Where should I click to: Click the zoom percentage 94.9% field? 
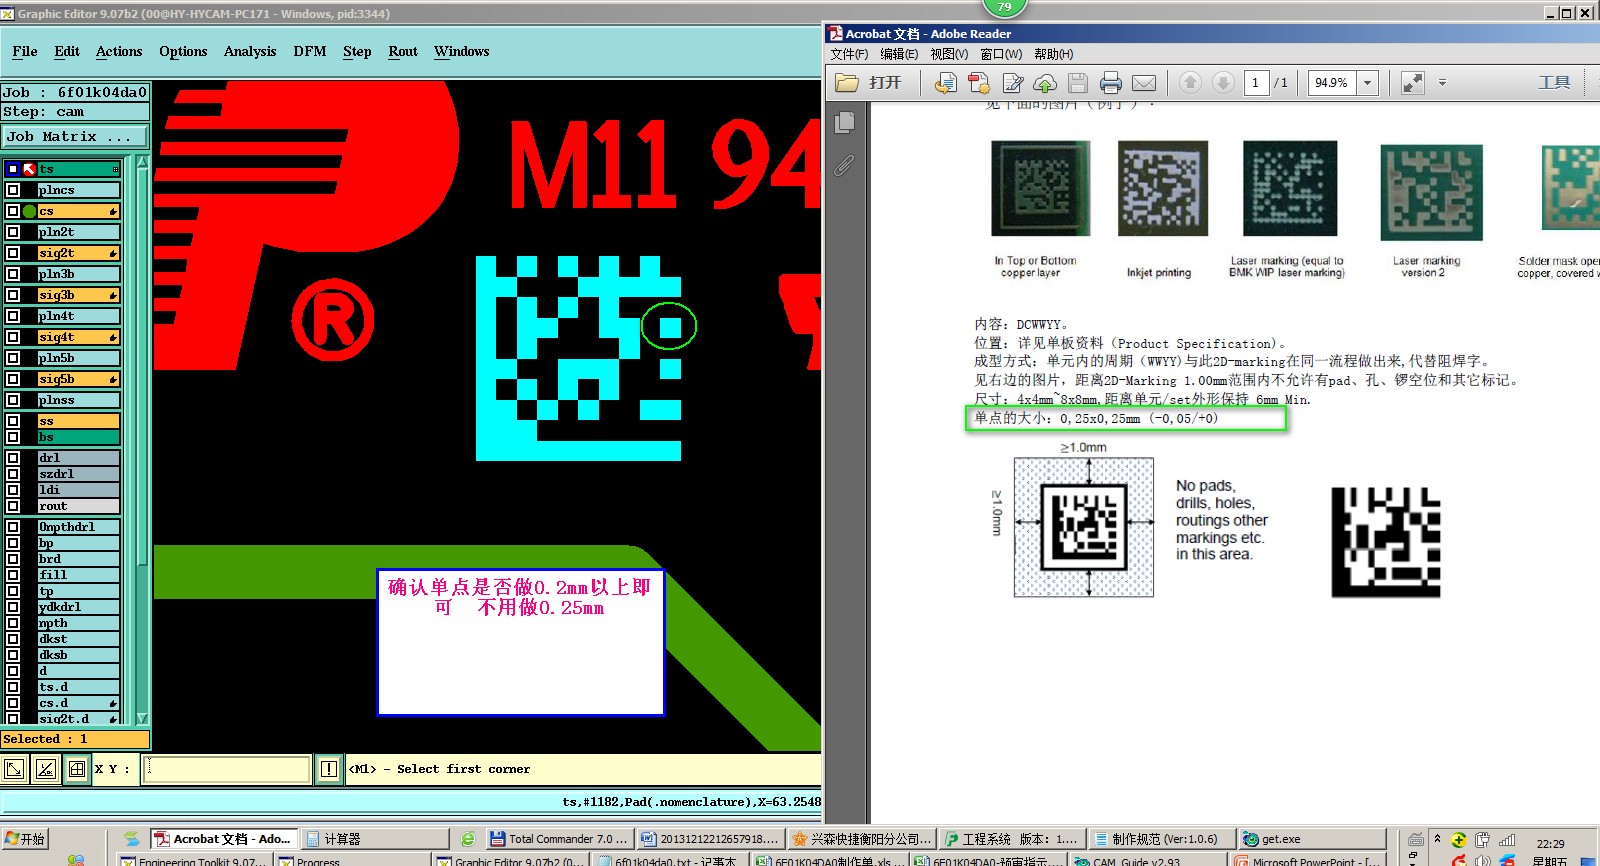point(1332,83)
